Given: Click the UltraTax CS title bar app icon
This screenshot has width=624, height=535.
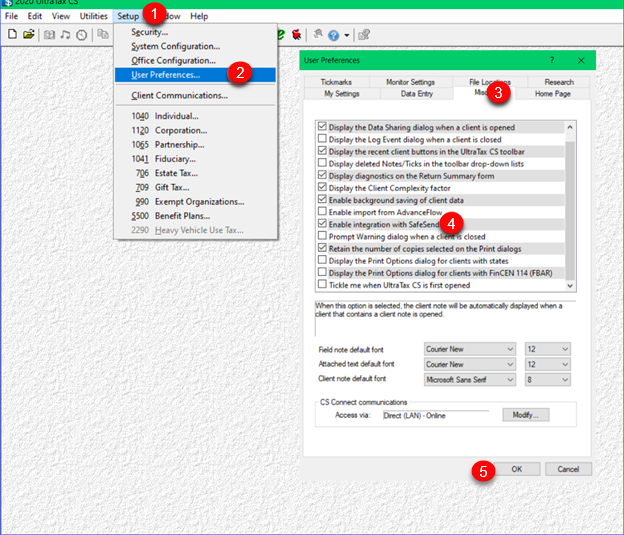Looking at the screenshot, I should [x=6, y=2].
